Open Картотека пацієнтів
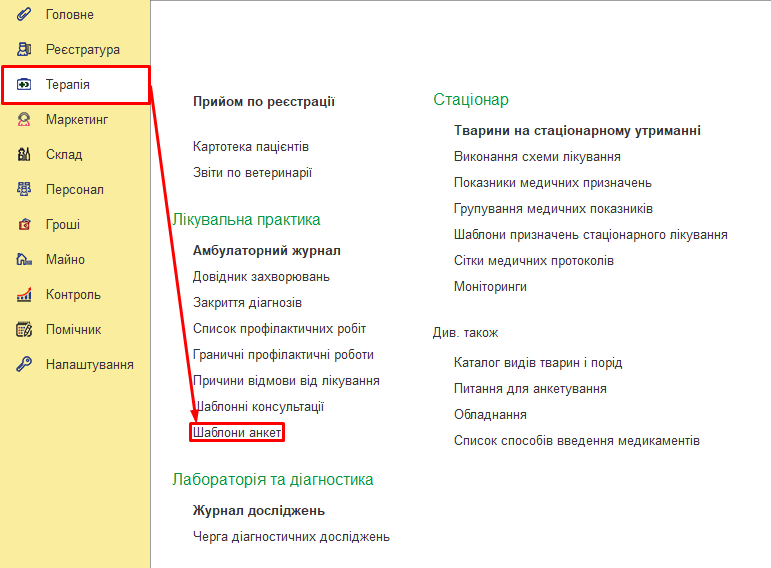 (251, 147)
